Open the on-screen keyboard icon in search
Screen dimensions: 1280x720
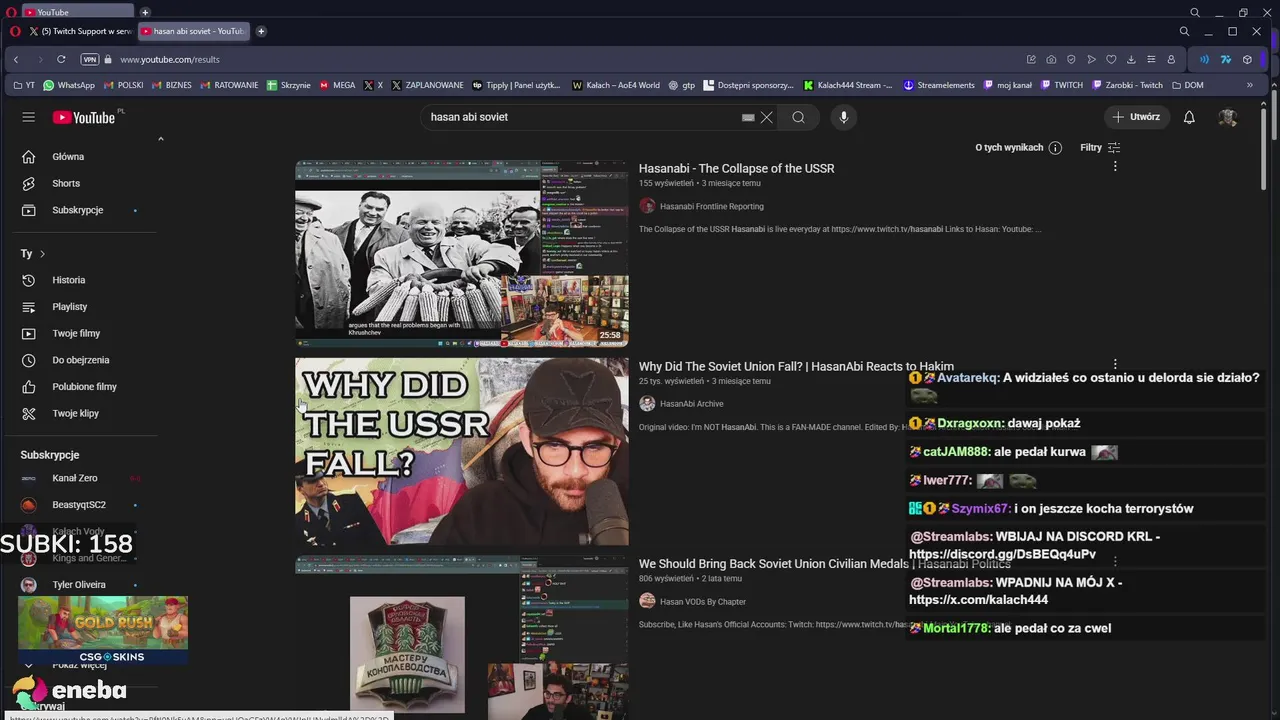[x=748, y=117]
